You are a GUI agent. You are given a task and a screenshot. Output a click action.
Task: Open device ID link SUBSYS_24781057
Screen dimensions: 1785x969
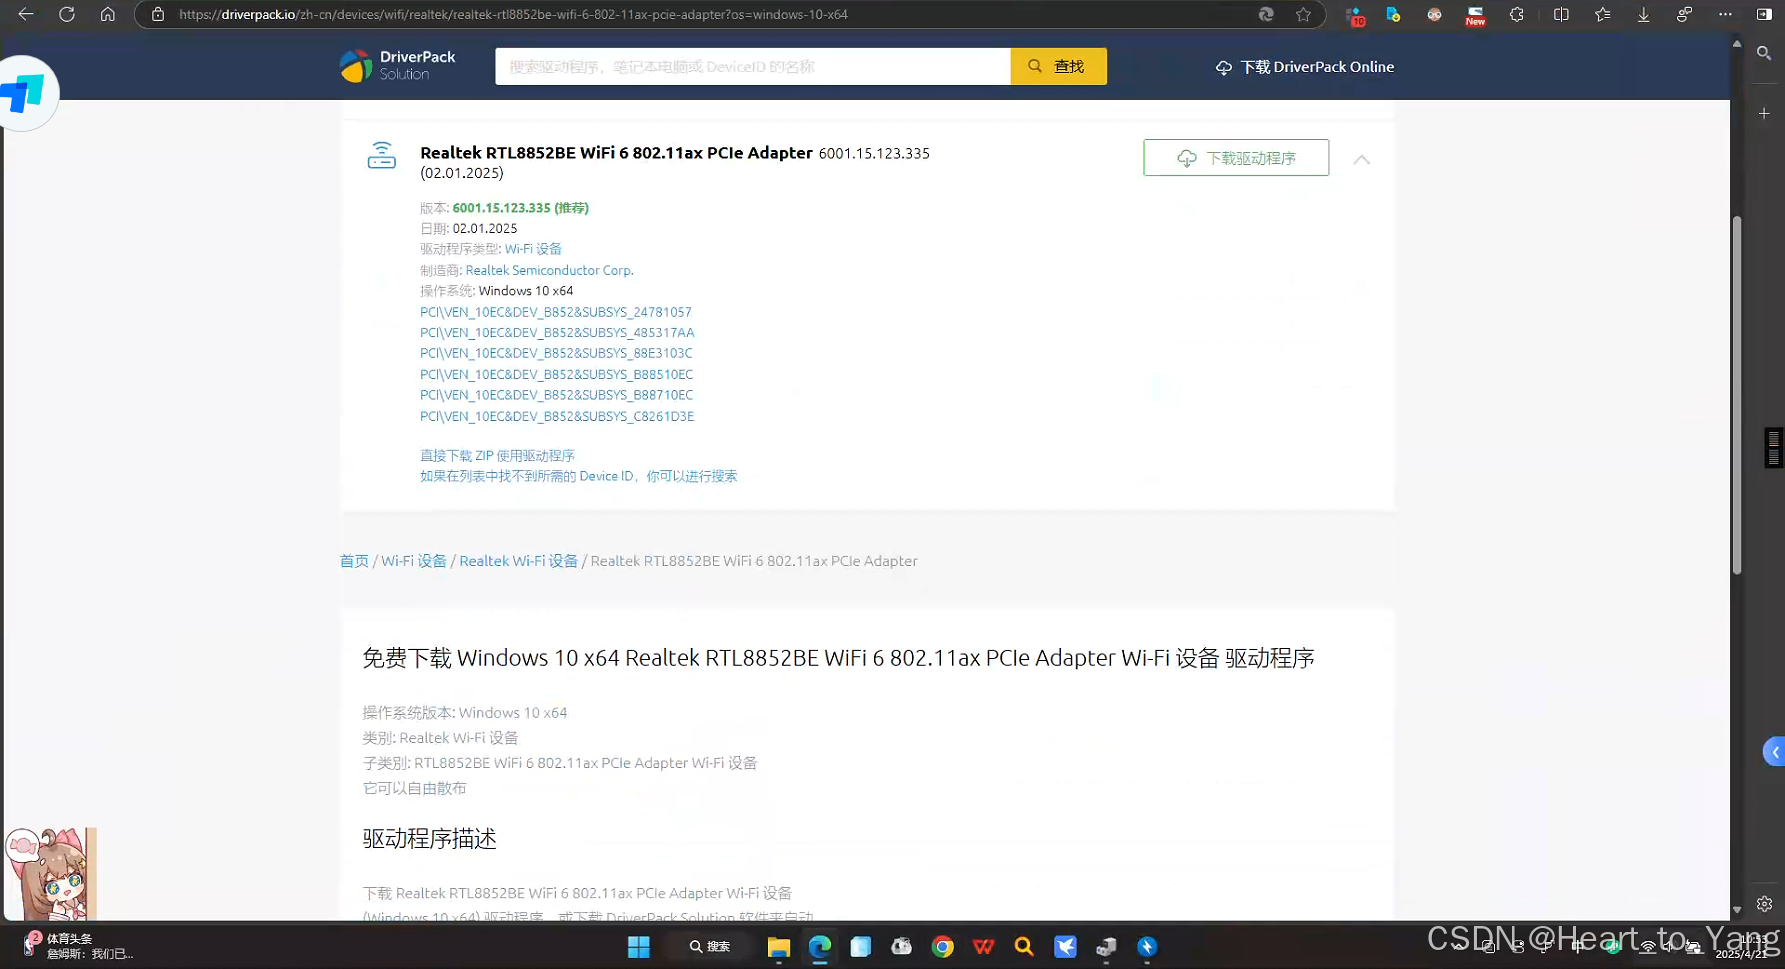point(556,312)
